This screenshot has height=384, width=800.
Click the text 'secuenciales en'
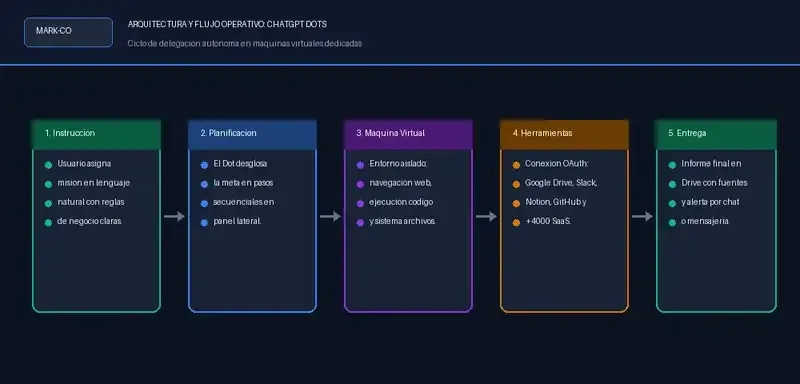244,202
